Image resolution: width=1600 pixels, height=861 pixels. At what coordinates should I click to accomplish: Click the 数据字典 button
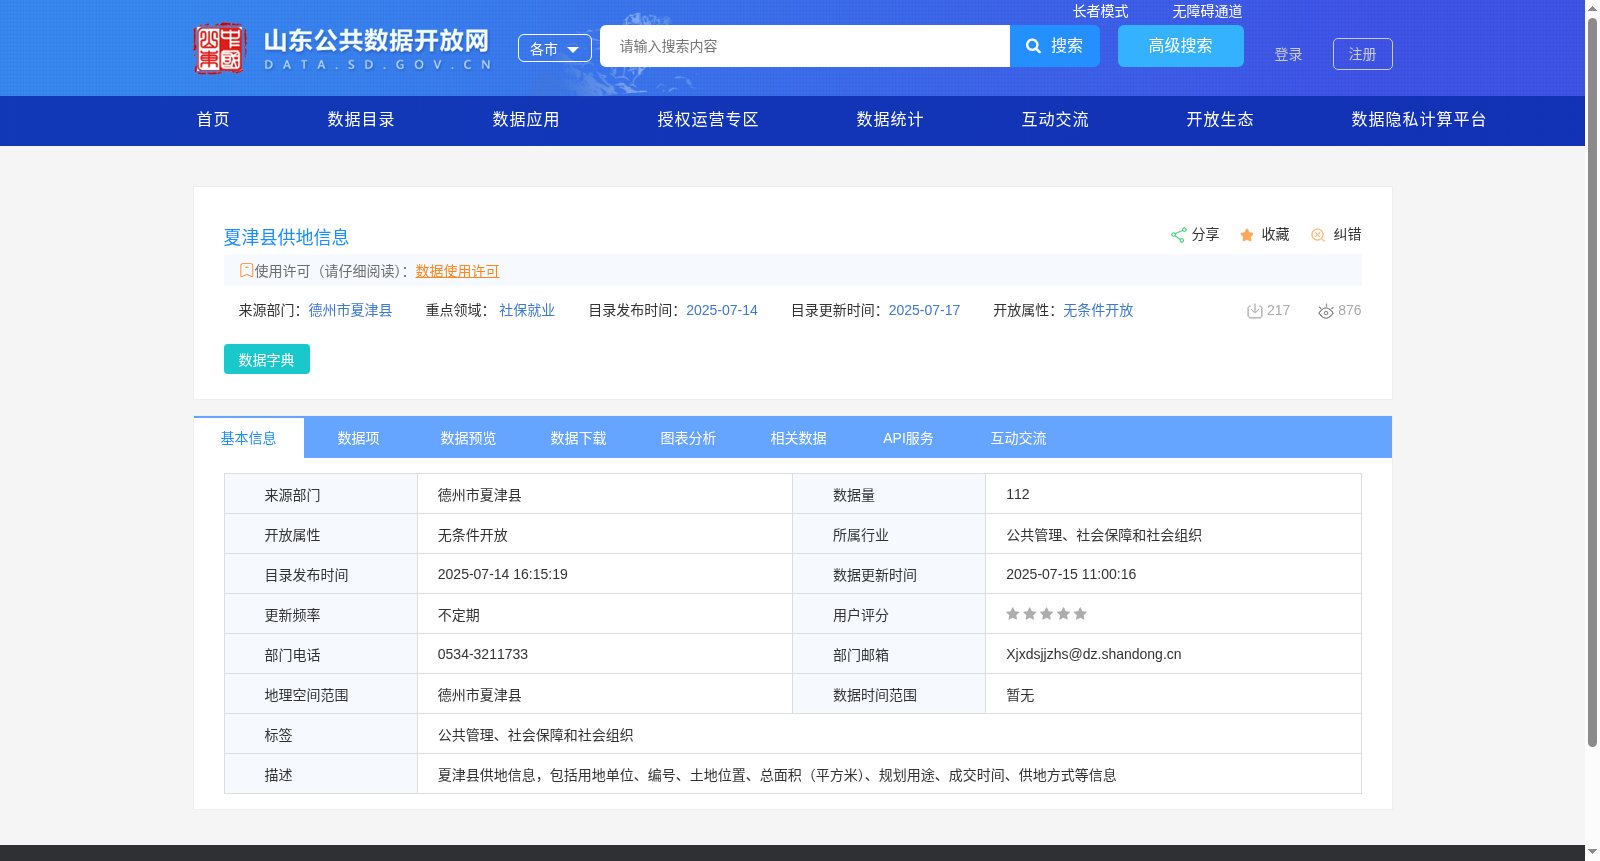(267, 359)
